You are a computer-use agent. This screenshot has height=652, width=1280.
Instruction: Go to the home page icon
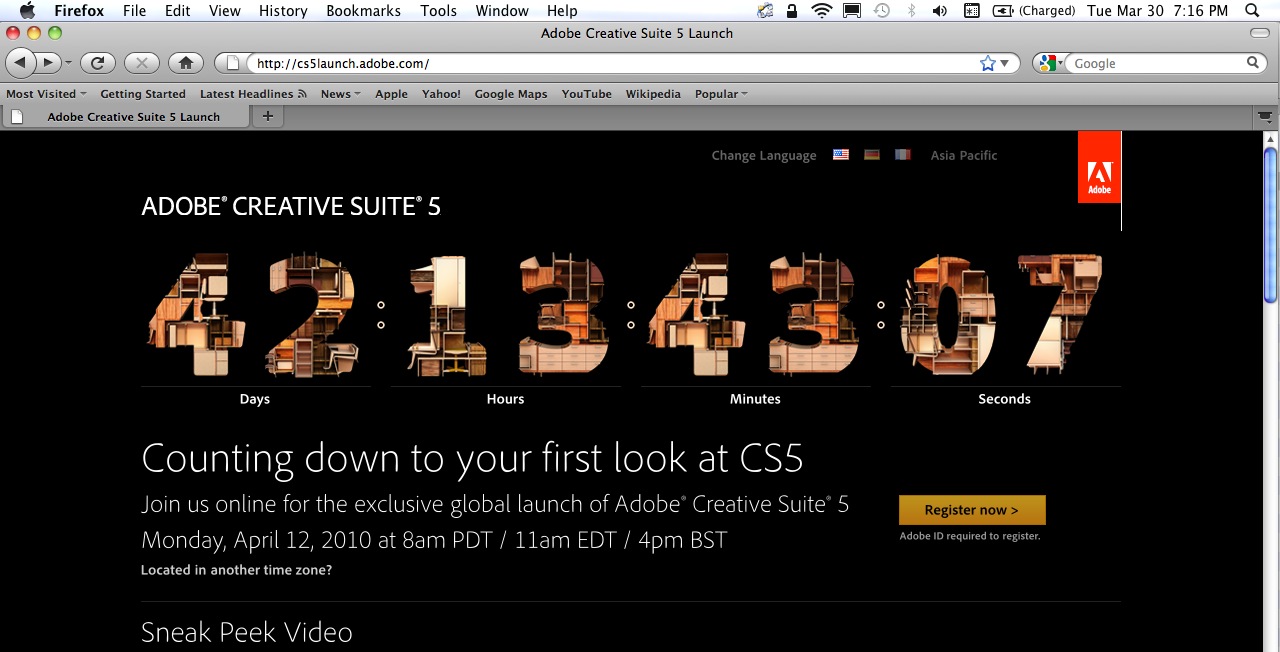[x=186, y=63]
